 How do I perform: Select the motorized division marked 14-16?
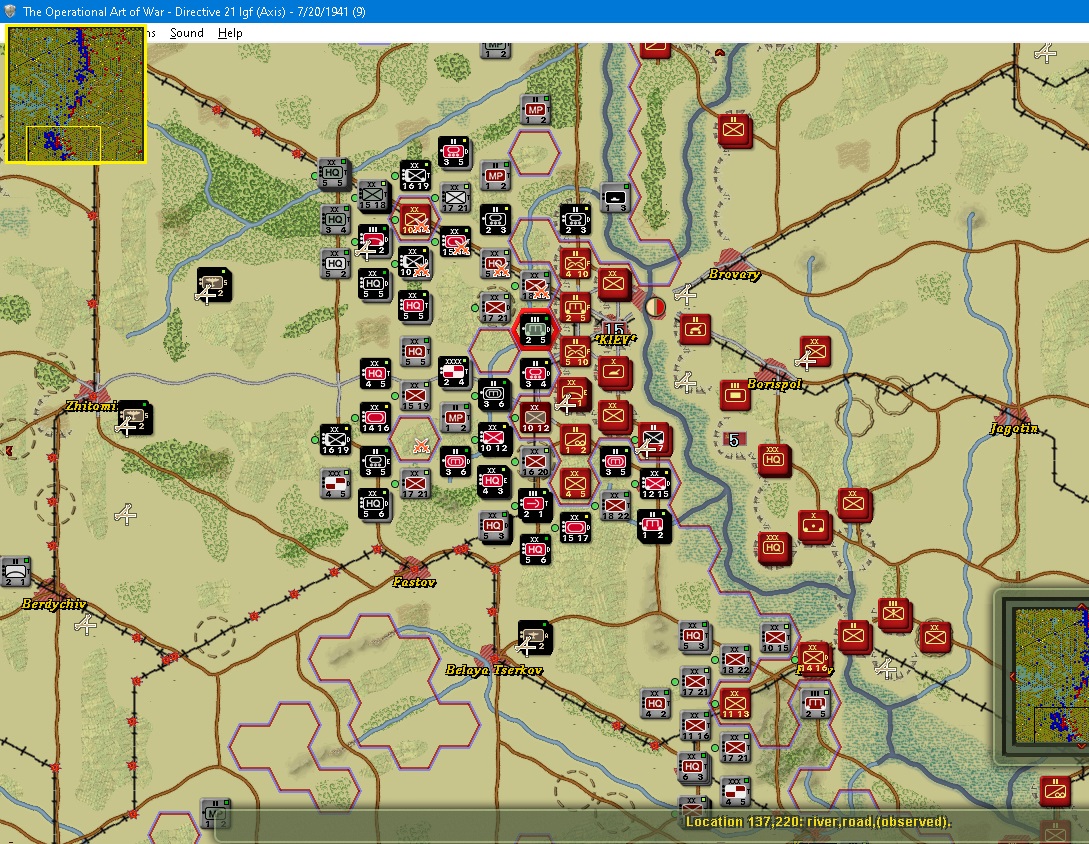pyautogui.click(x=375, y=418)
